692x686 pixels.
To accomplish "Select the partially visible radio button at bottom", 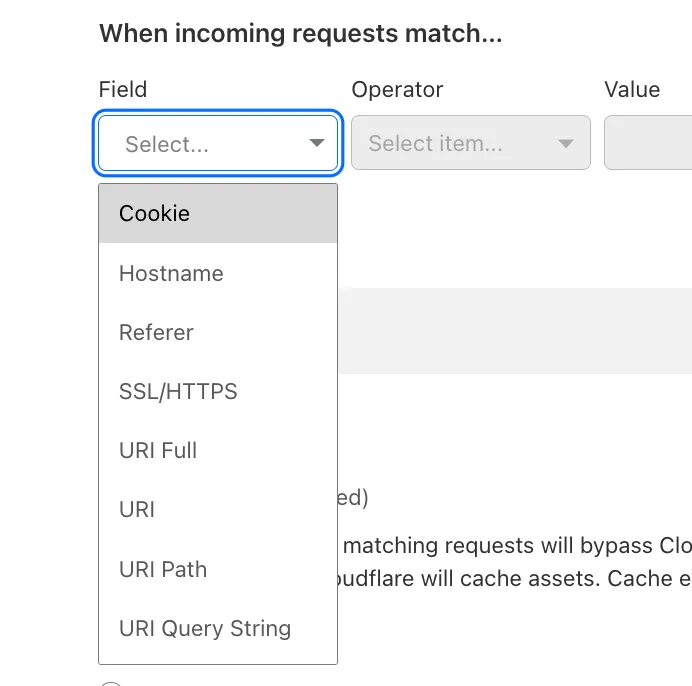I will pyautogui.click(x=110, y=684).
